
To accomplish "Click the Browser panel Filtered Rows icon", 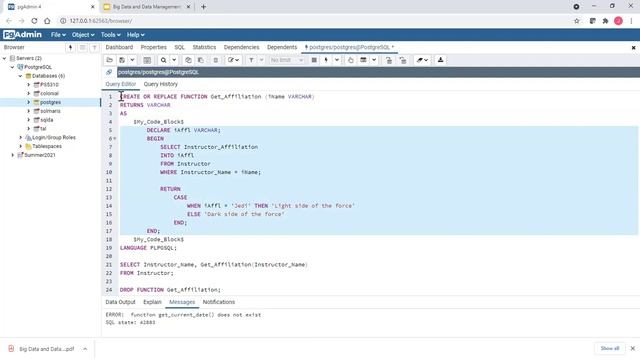I will (94, 47).
